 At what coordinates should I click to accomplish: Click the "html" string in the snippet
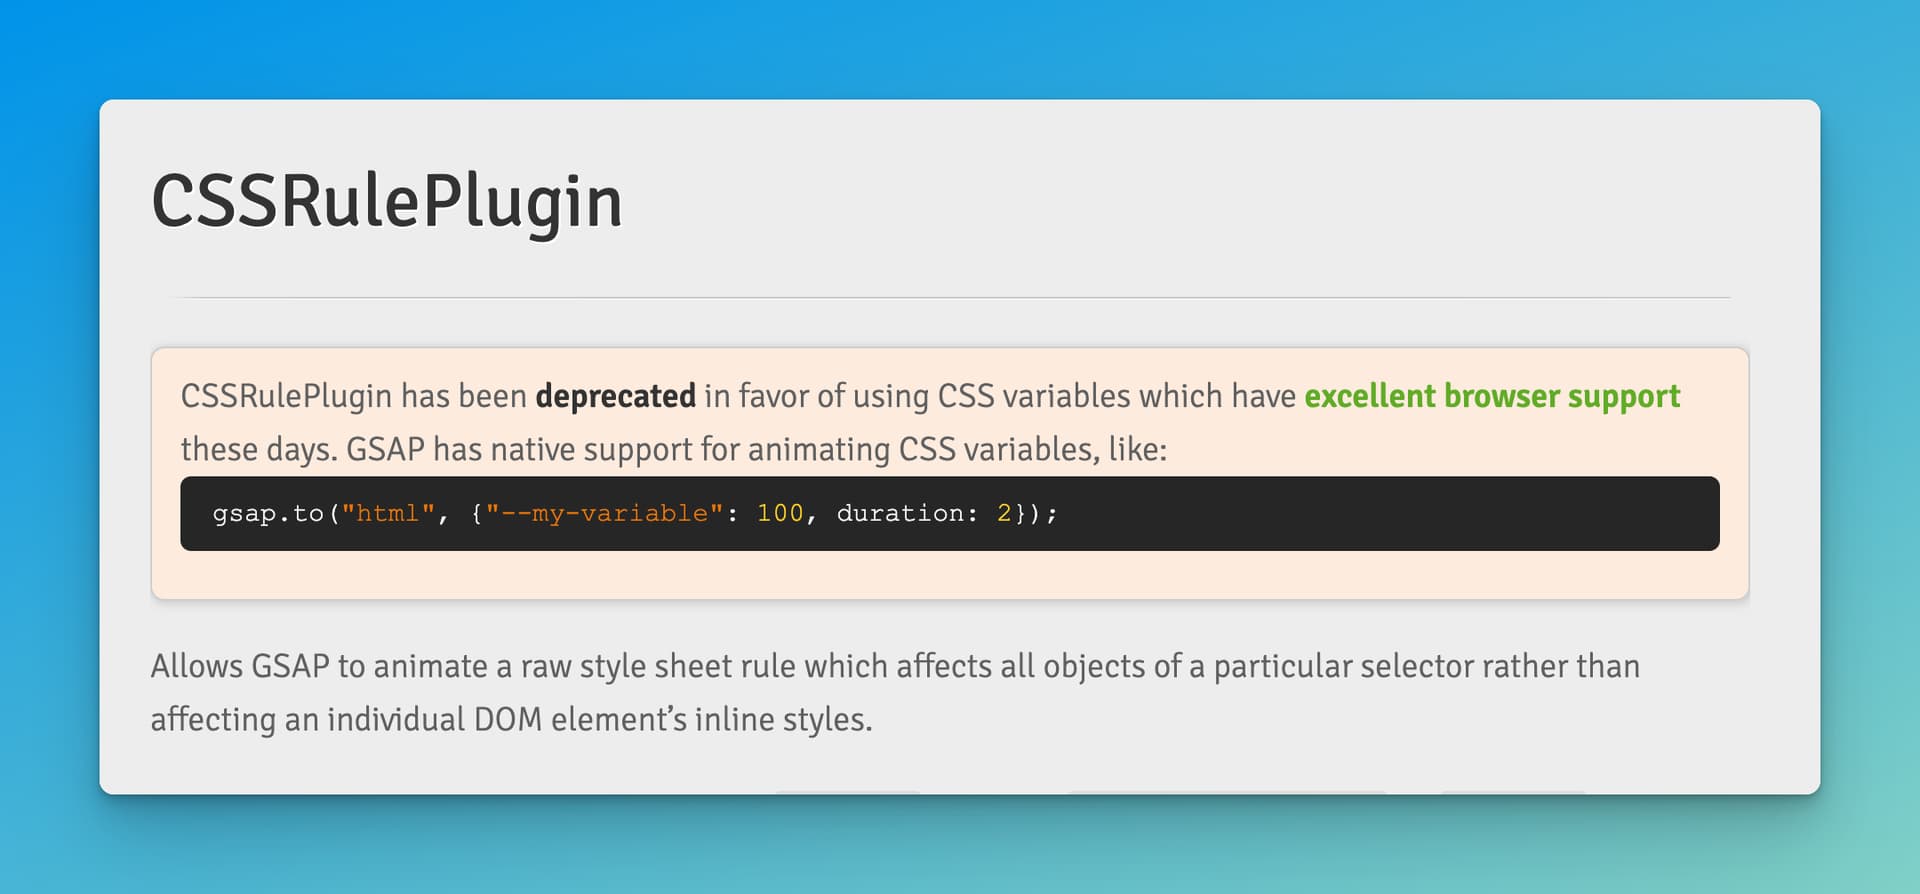388,513
